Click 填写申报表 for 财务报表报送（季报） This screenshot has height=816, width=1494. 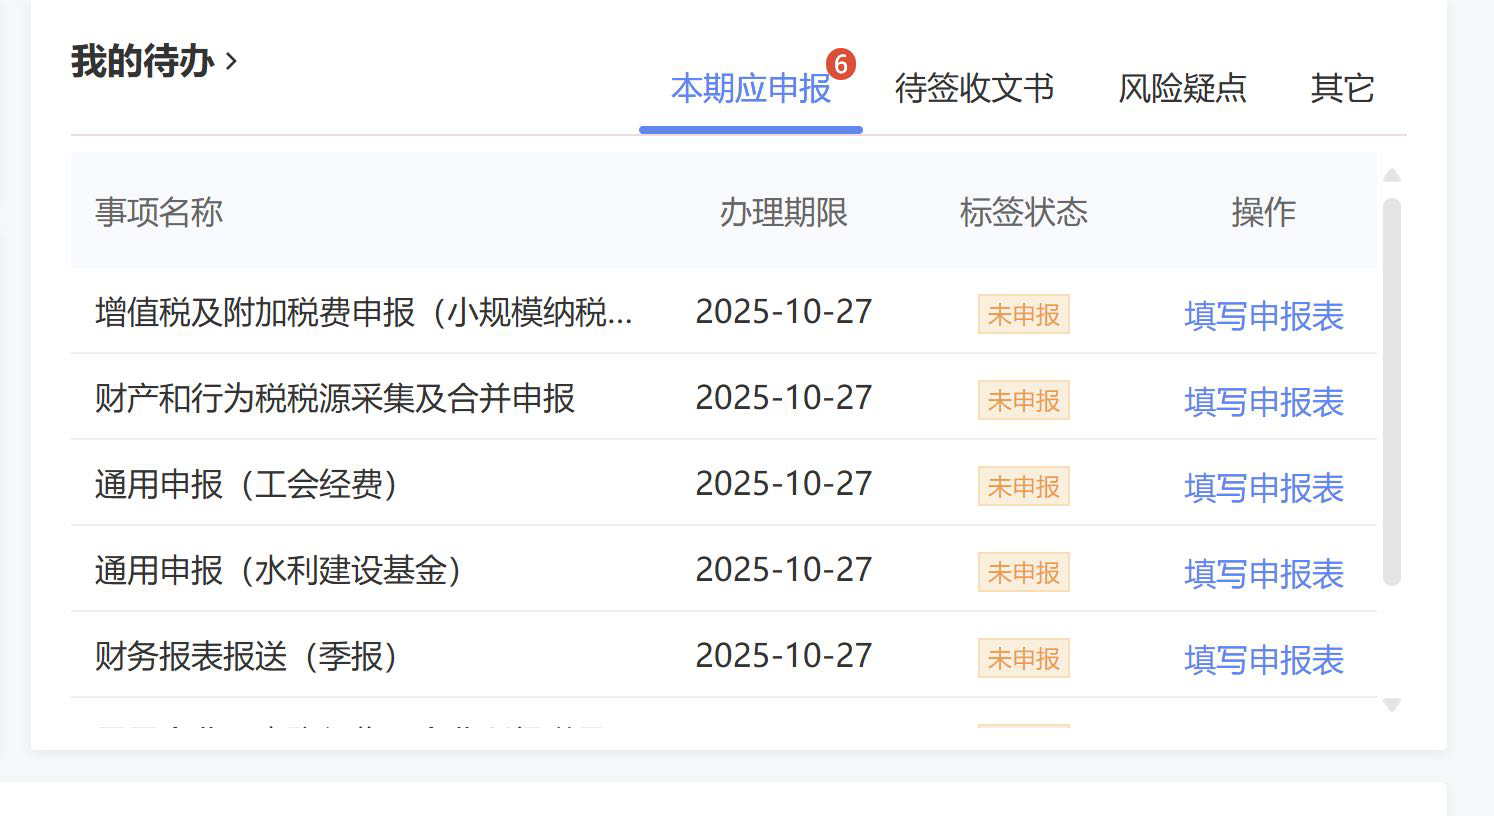[1263, 660]
